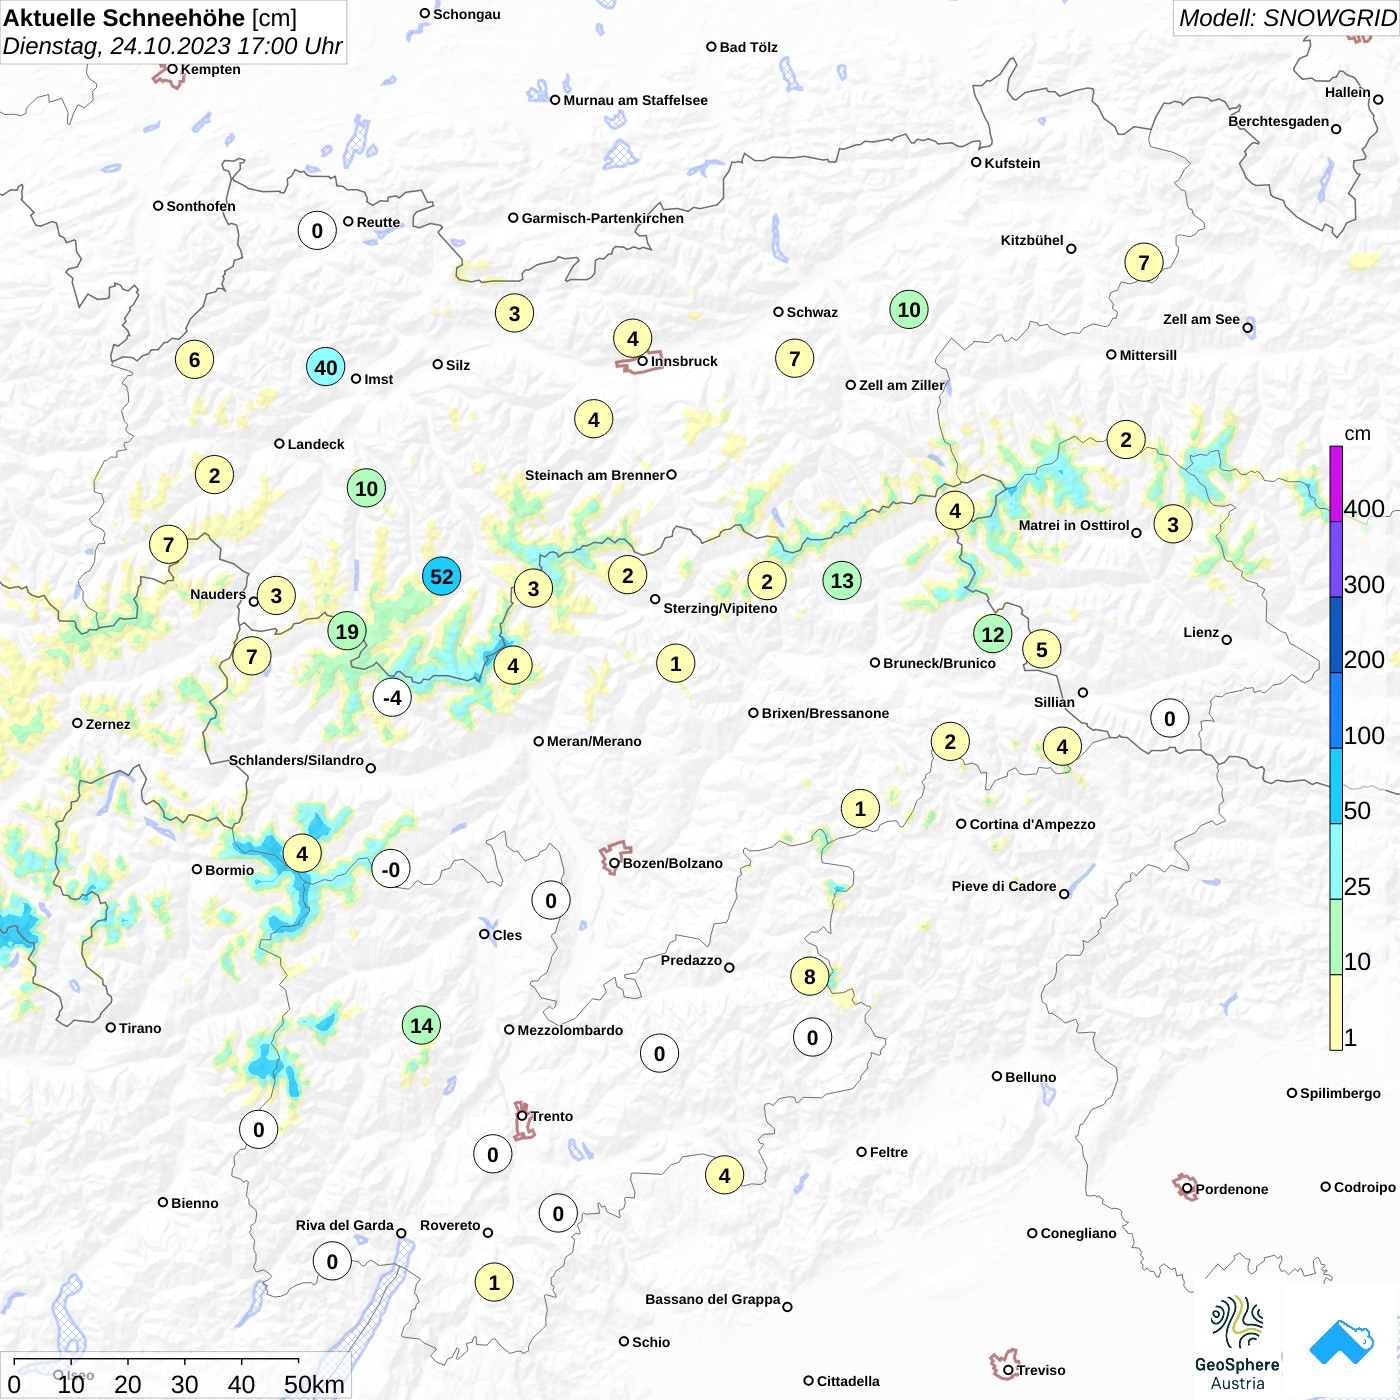
Task: Select the 0 marker southwest of Bozen/Bolzano
Action: tap(551, 901)
